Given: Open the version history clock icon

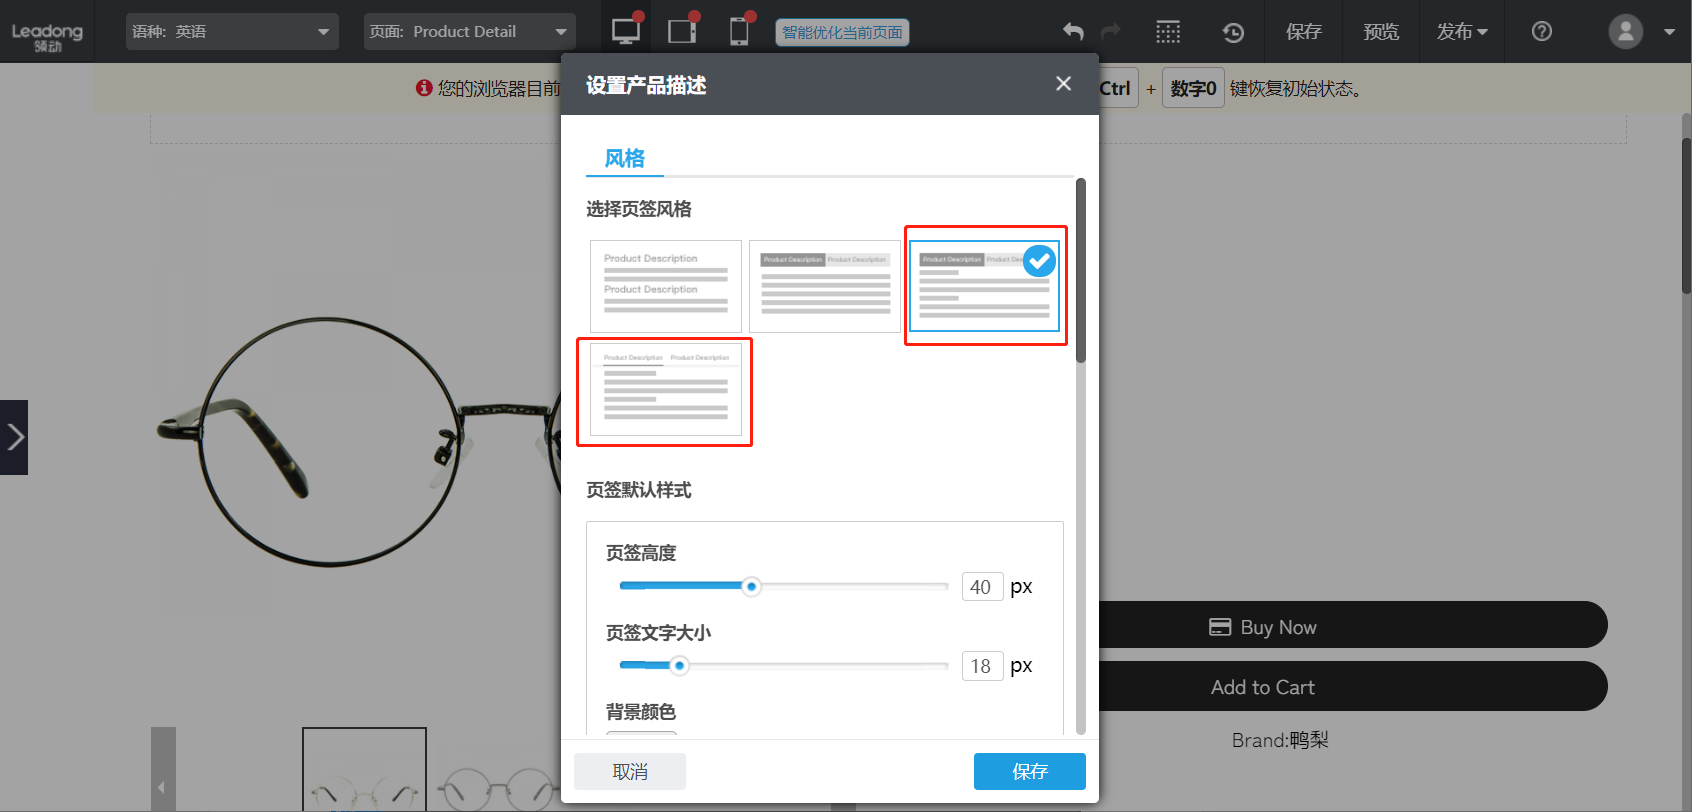Looking at the screenshot, I should tap(1233, 32).
